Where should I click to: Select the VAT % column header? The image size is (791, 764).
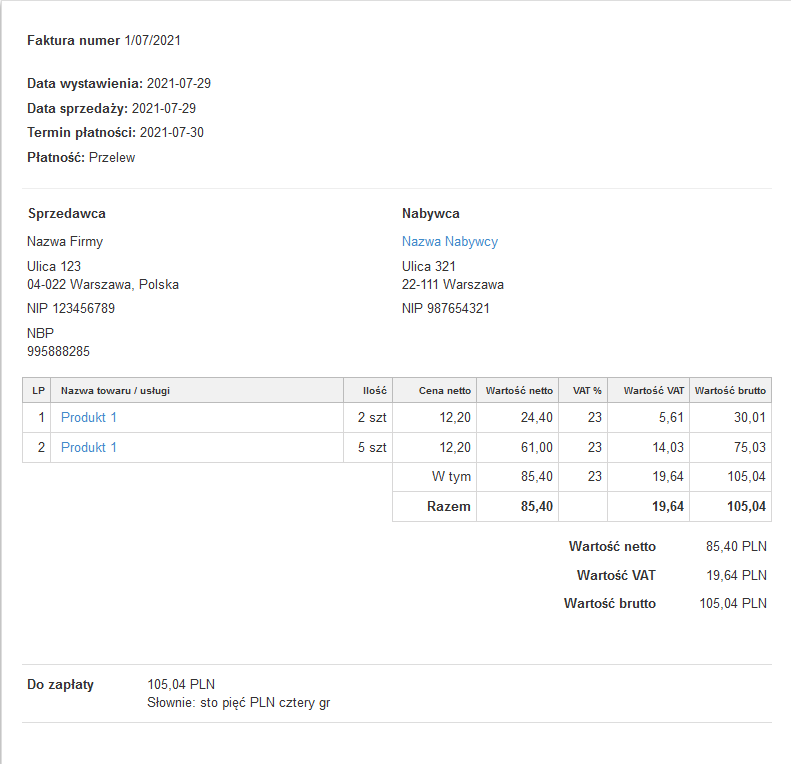[x=586, y=391]
